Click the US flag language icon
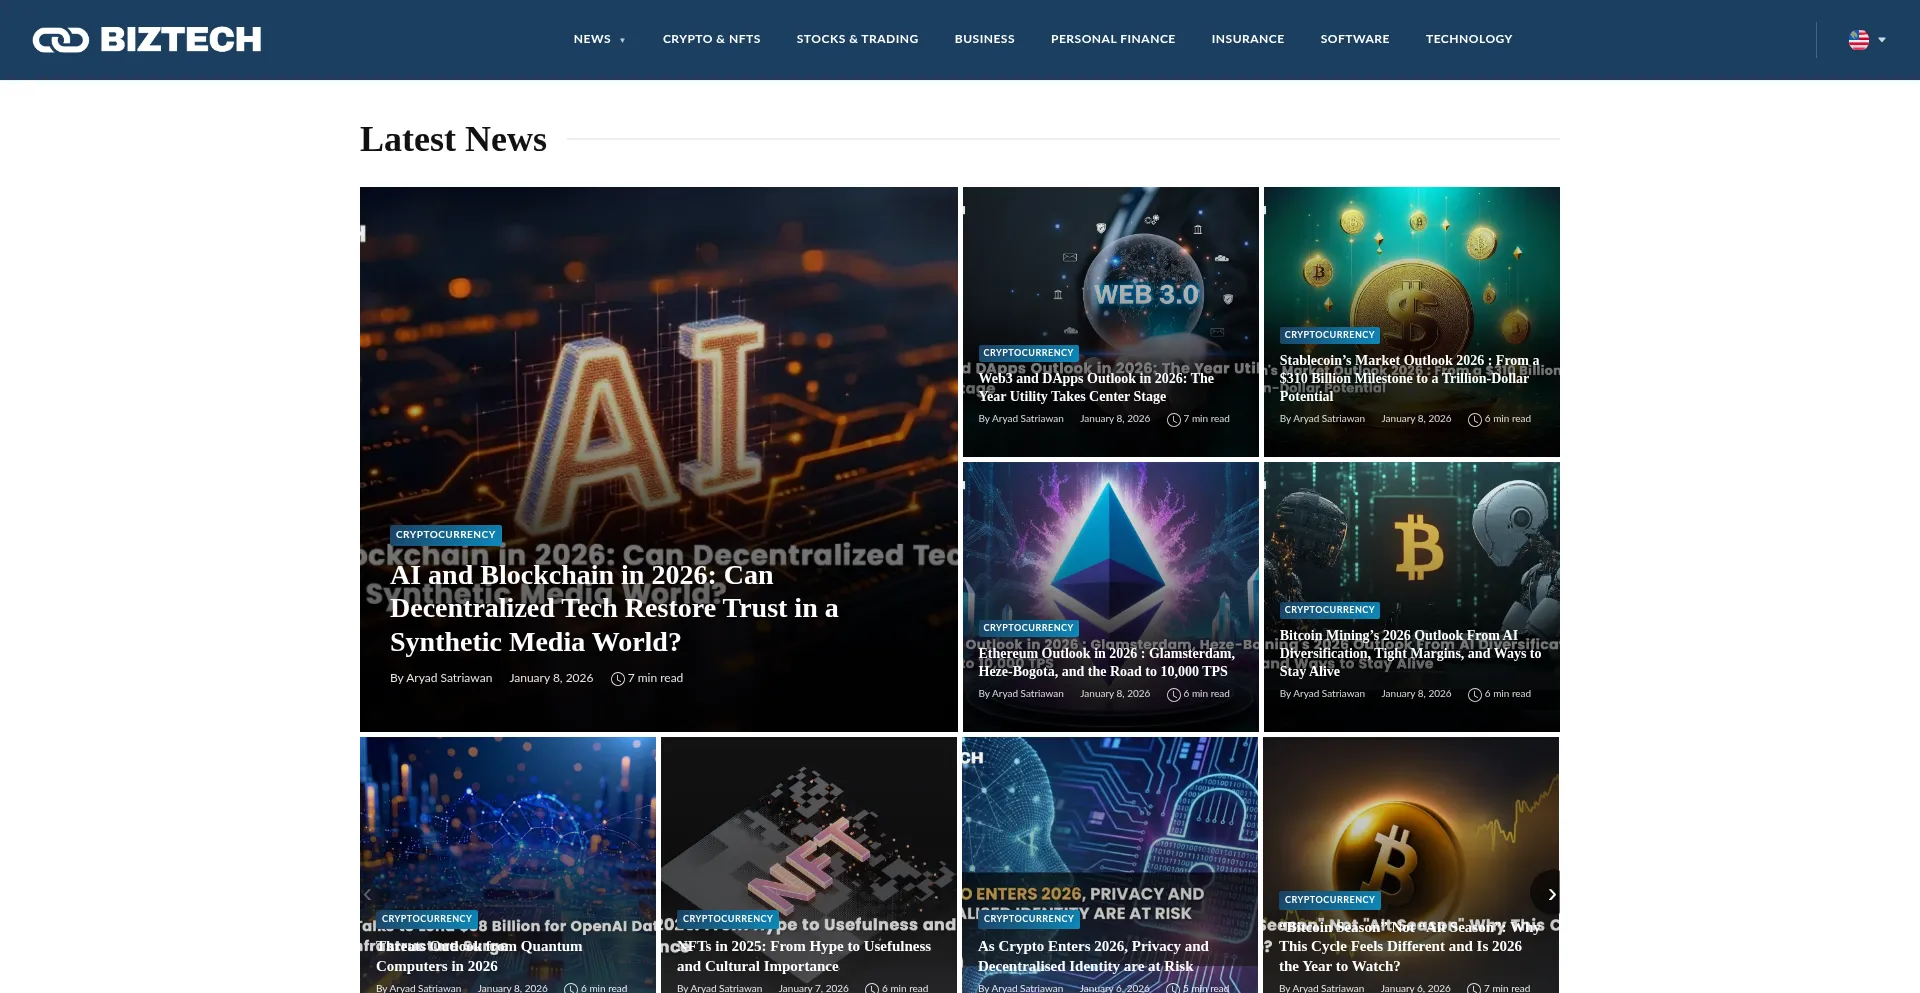The width and height of the screenshot is (1920, 993). point(1857,40)
